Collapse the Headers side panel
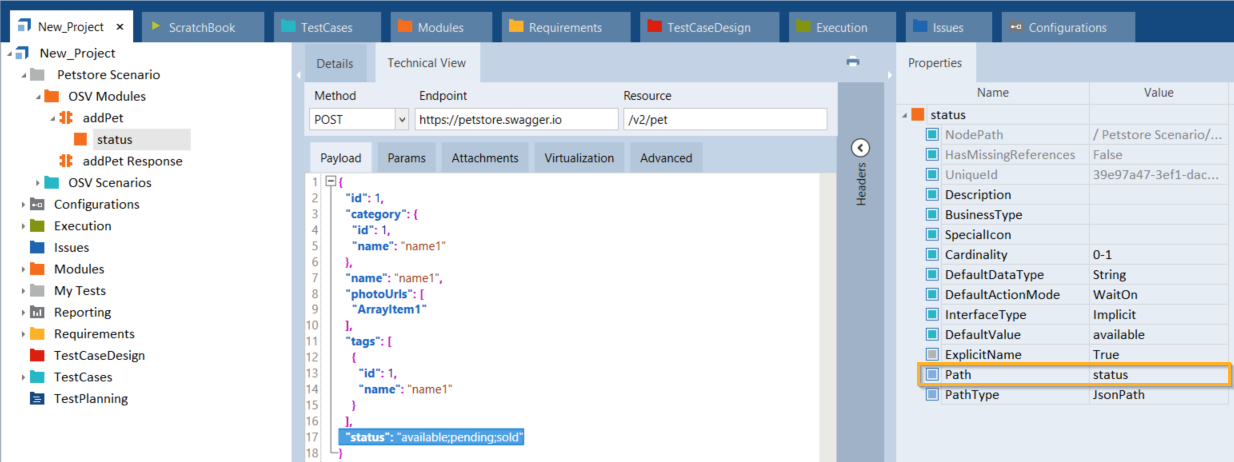Image resolution: width=1234 pixels, height=462 pixels. [860, 148]
